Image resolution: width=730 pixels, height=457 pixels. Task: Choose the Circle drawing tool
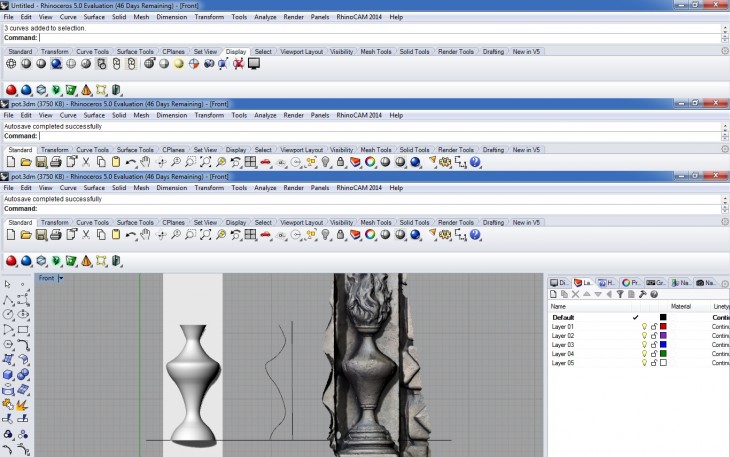tap(8, 314)
